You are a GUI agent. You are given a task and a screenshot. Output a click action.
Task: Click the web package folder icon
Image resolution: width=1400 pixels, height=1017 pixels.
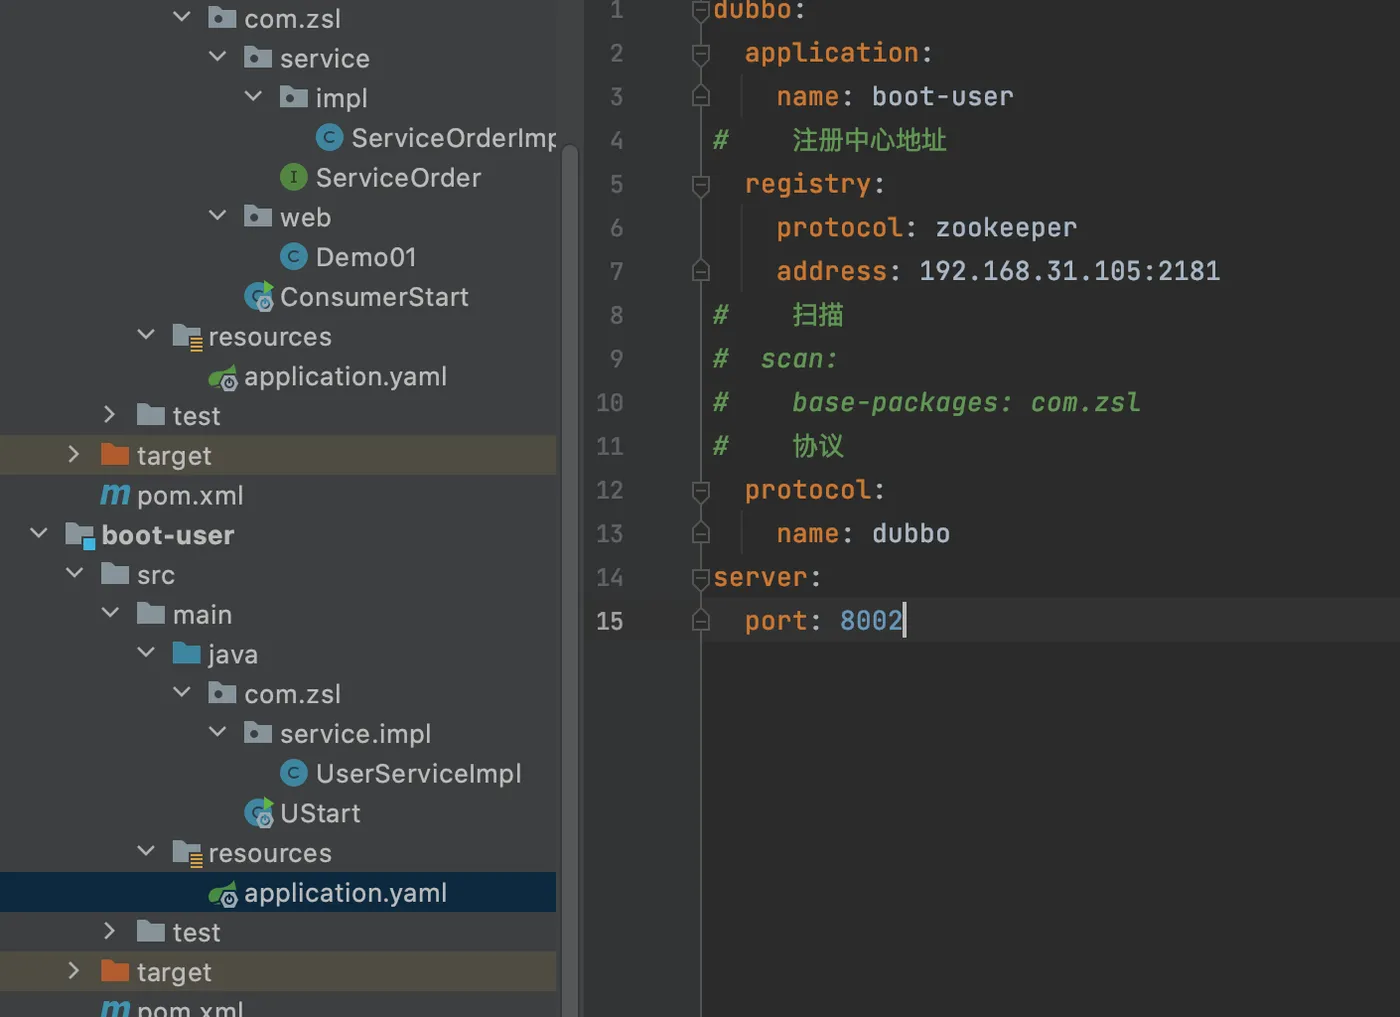(x=258, y=216)
